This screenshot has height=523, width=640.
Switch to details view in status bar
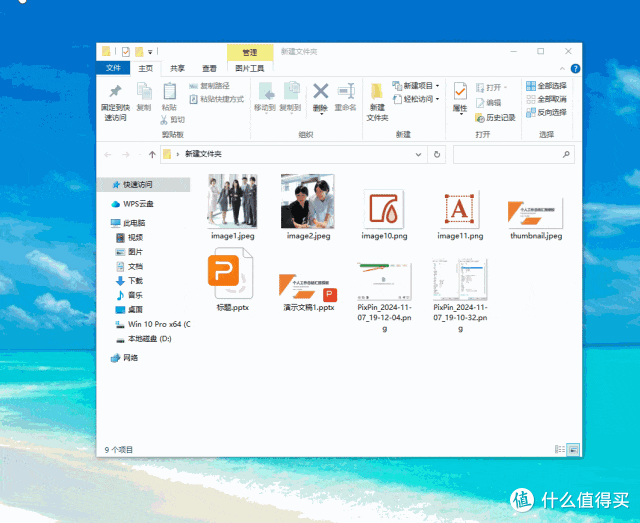(x=560, y=450)
